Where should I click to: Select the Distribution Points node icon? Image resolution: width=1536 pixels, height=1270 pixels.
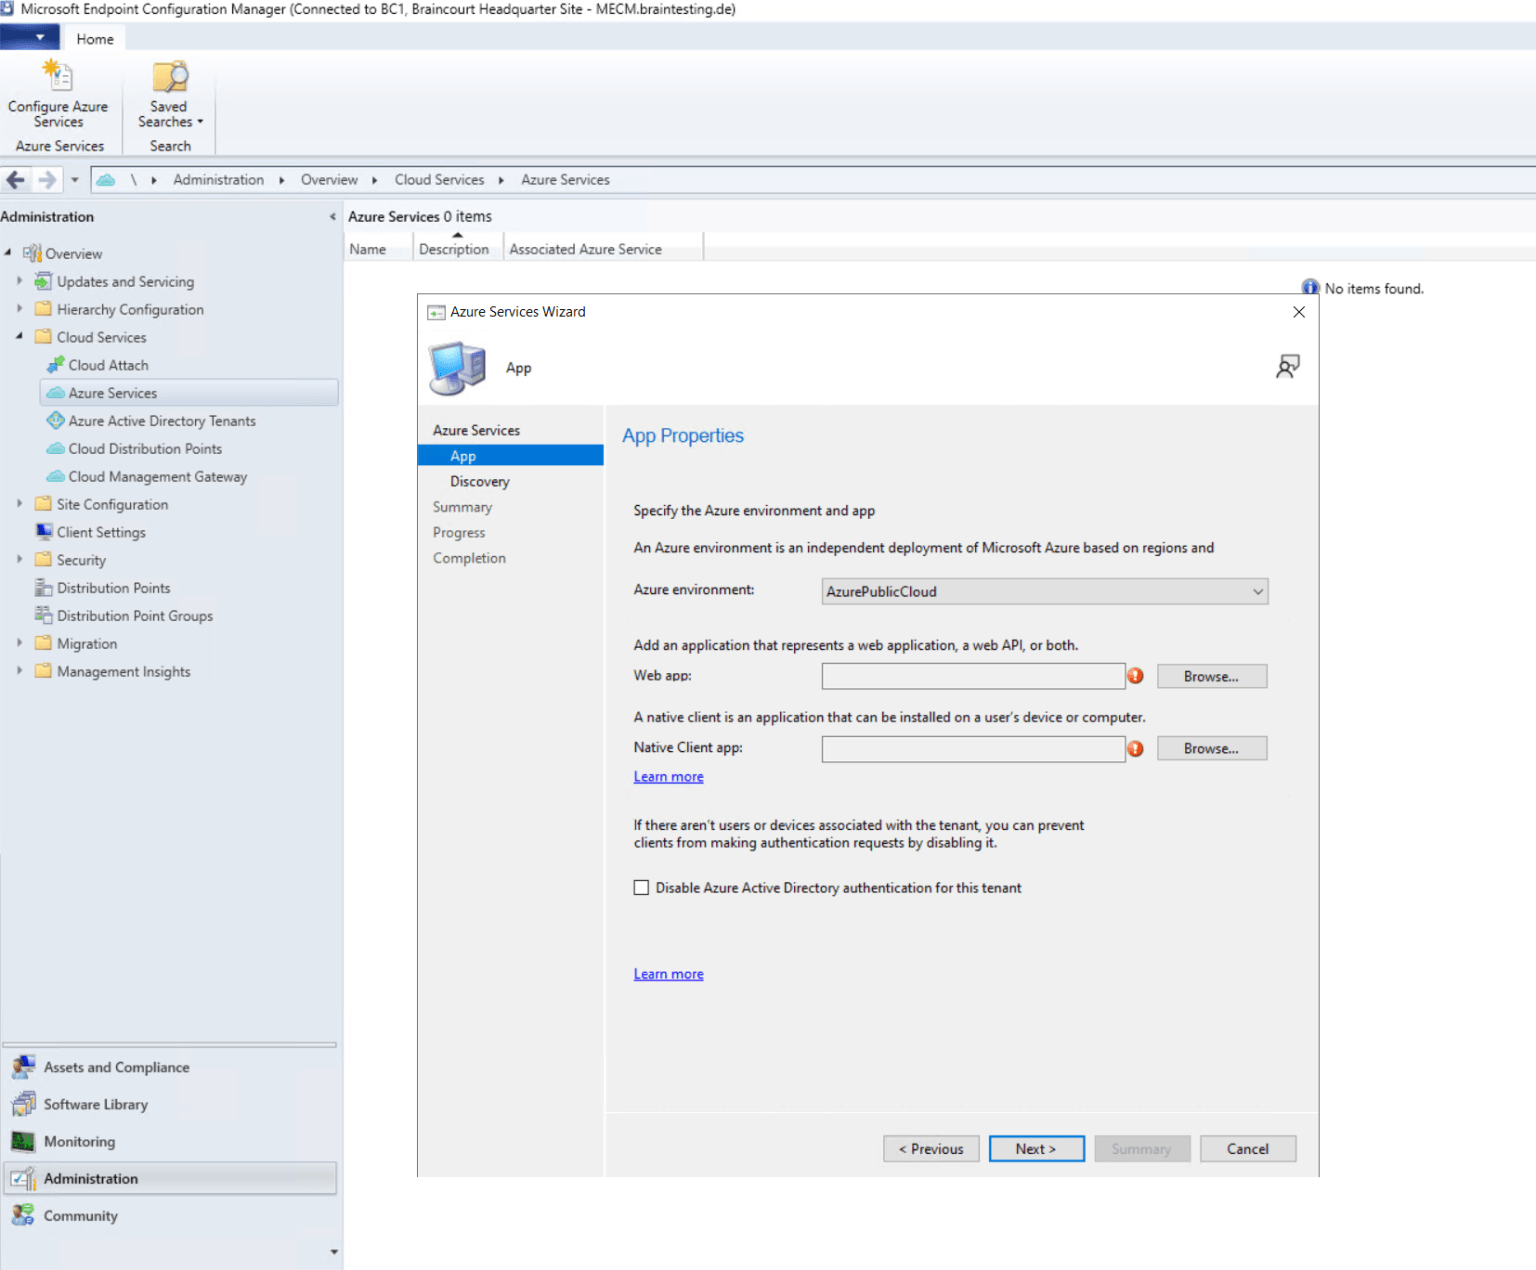point(46,588)
